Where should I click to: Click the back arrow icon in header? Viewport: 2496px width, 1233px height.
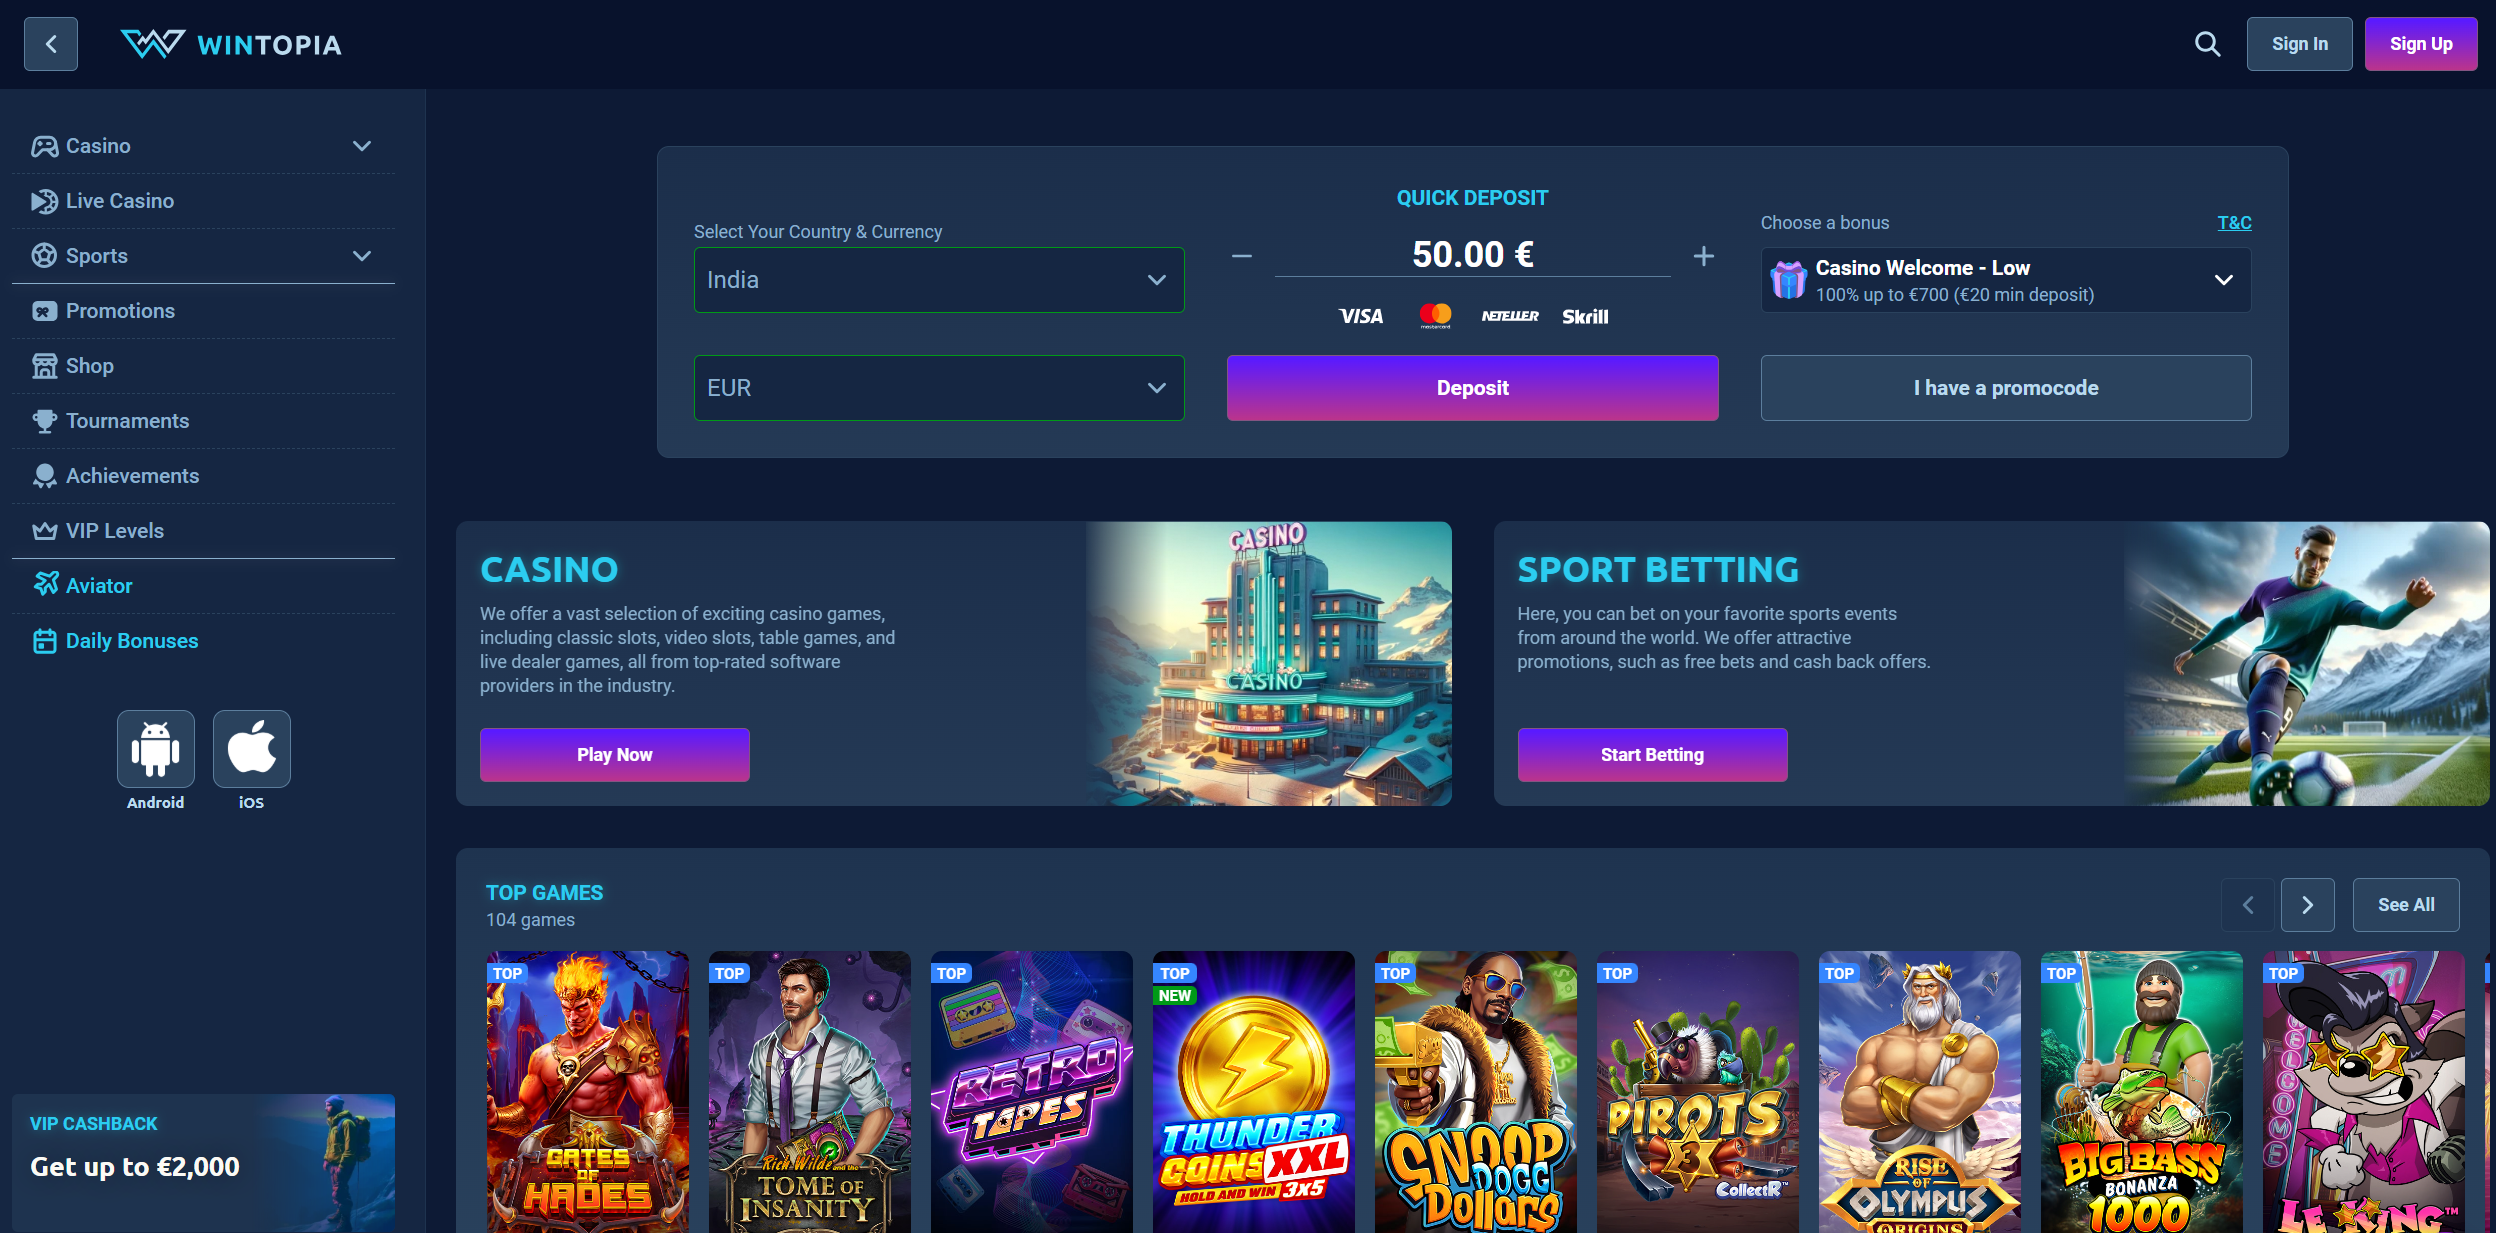[x=51, y=44]
